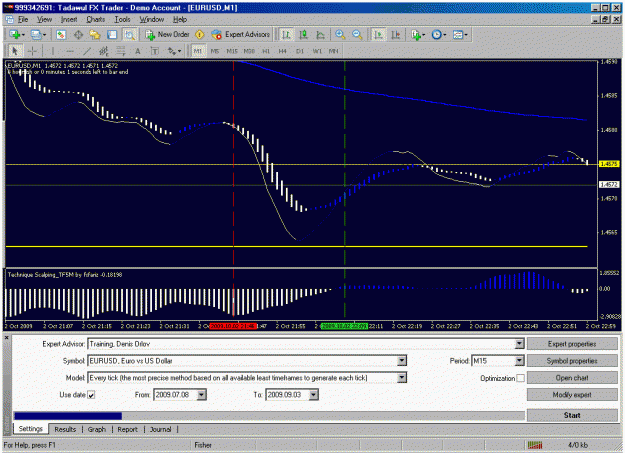
Task: Open the From date picker dropdown
Action: [x=202, y=395]
